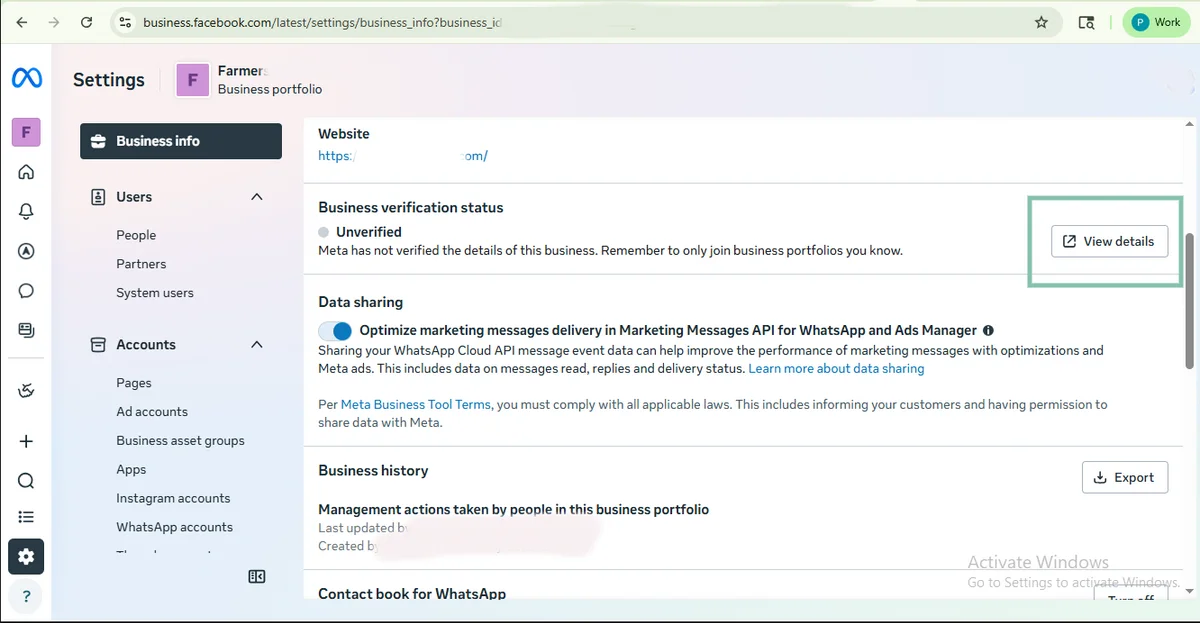The height and width of the screenshot is (623, 1200).
Task: Bookmark this page with star icon
Action: [x=1041, y=22]
